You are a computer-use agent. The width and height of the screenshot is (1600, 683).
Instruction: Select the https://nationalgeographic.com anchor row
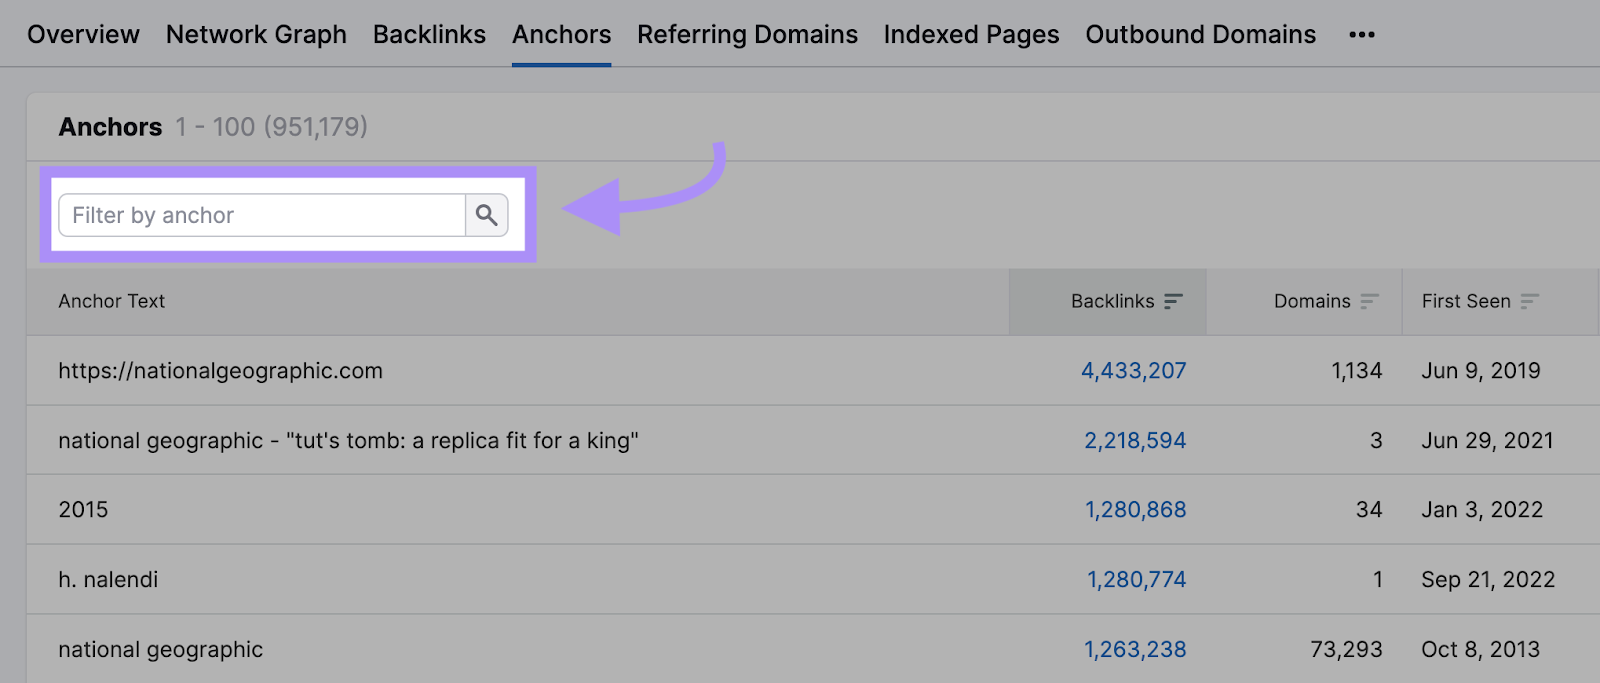[x=220, y=371]
